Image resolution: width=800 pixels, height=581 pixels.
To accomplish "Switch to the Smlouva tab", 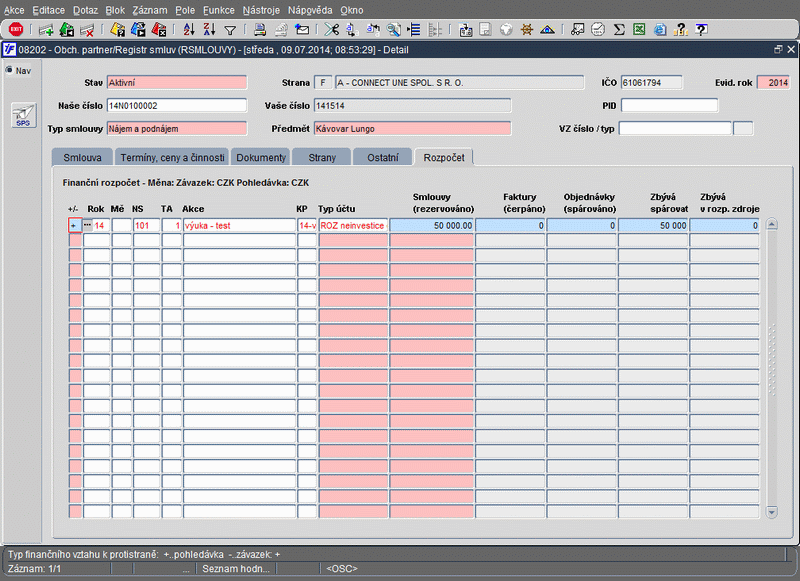I will tap(81, 158).
